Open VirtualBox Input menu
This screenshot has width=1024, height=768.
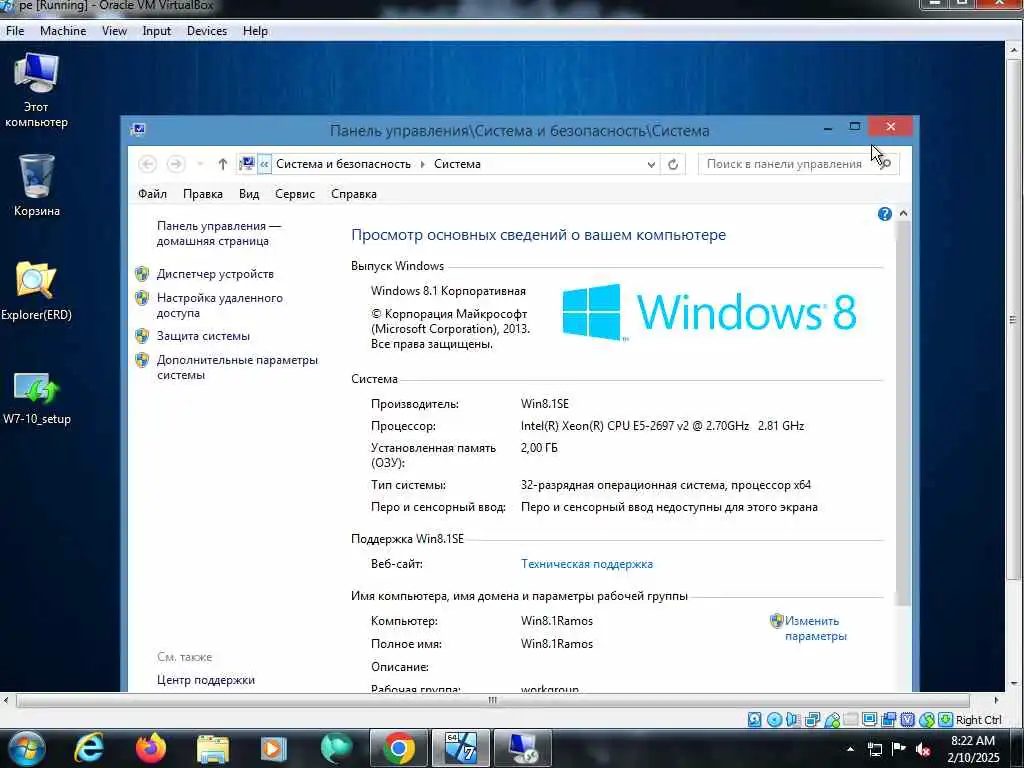tap(157, 31)
